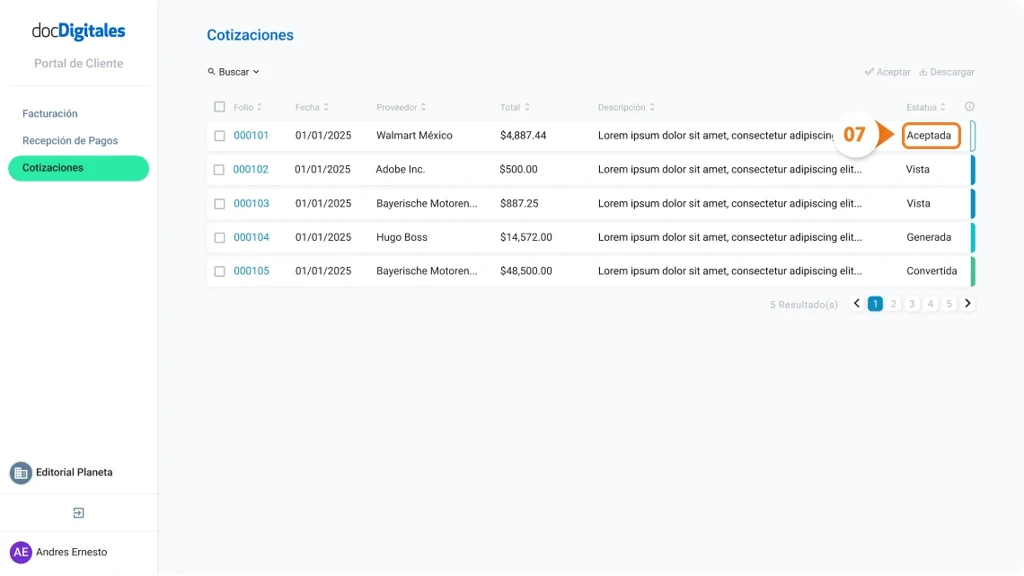
Task: Click the magnifier icon next to Buscar
Action: pos(212,71)
